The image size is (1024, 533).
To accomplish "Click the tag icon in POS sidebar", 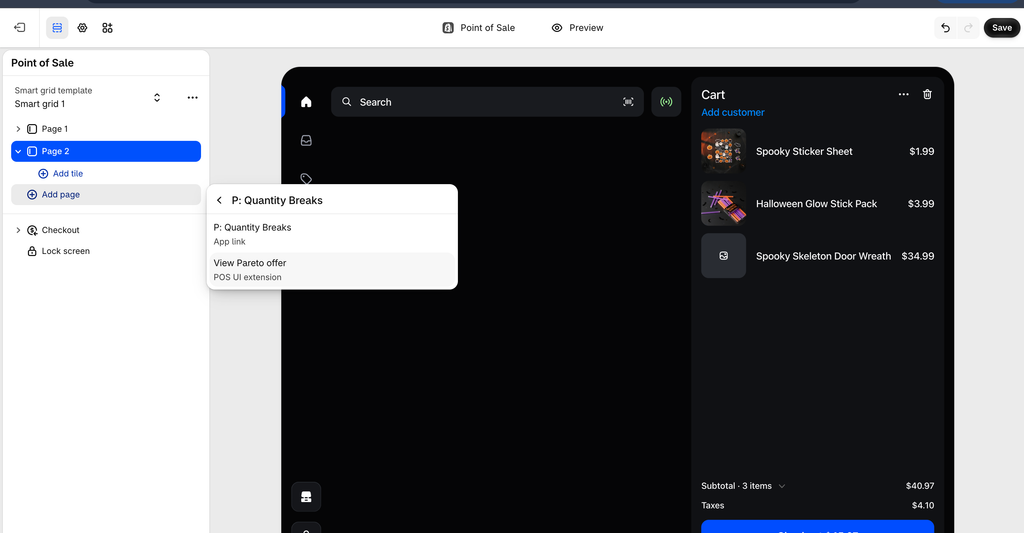I will (306, 178).
